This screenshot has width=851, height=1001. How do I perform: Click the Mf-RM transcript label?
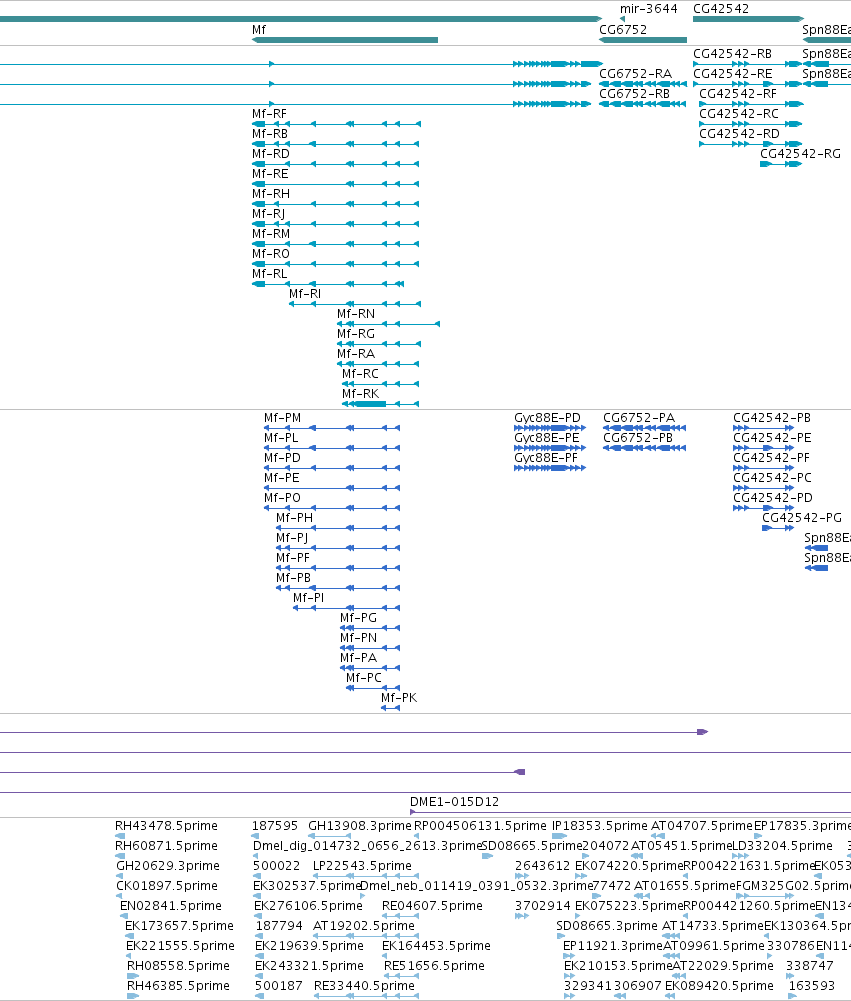tap(271, 234)
